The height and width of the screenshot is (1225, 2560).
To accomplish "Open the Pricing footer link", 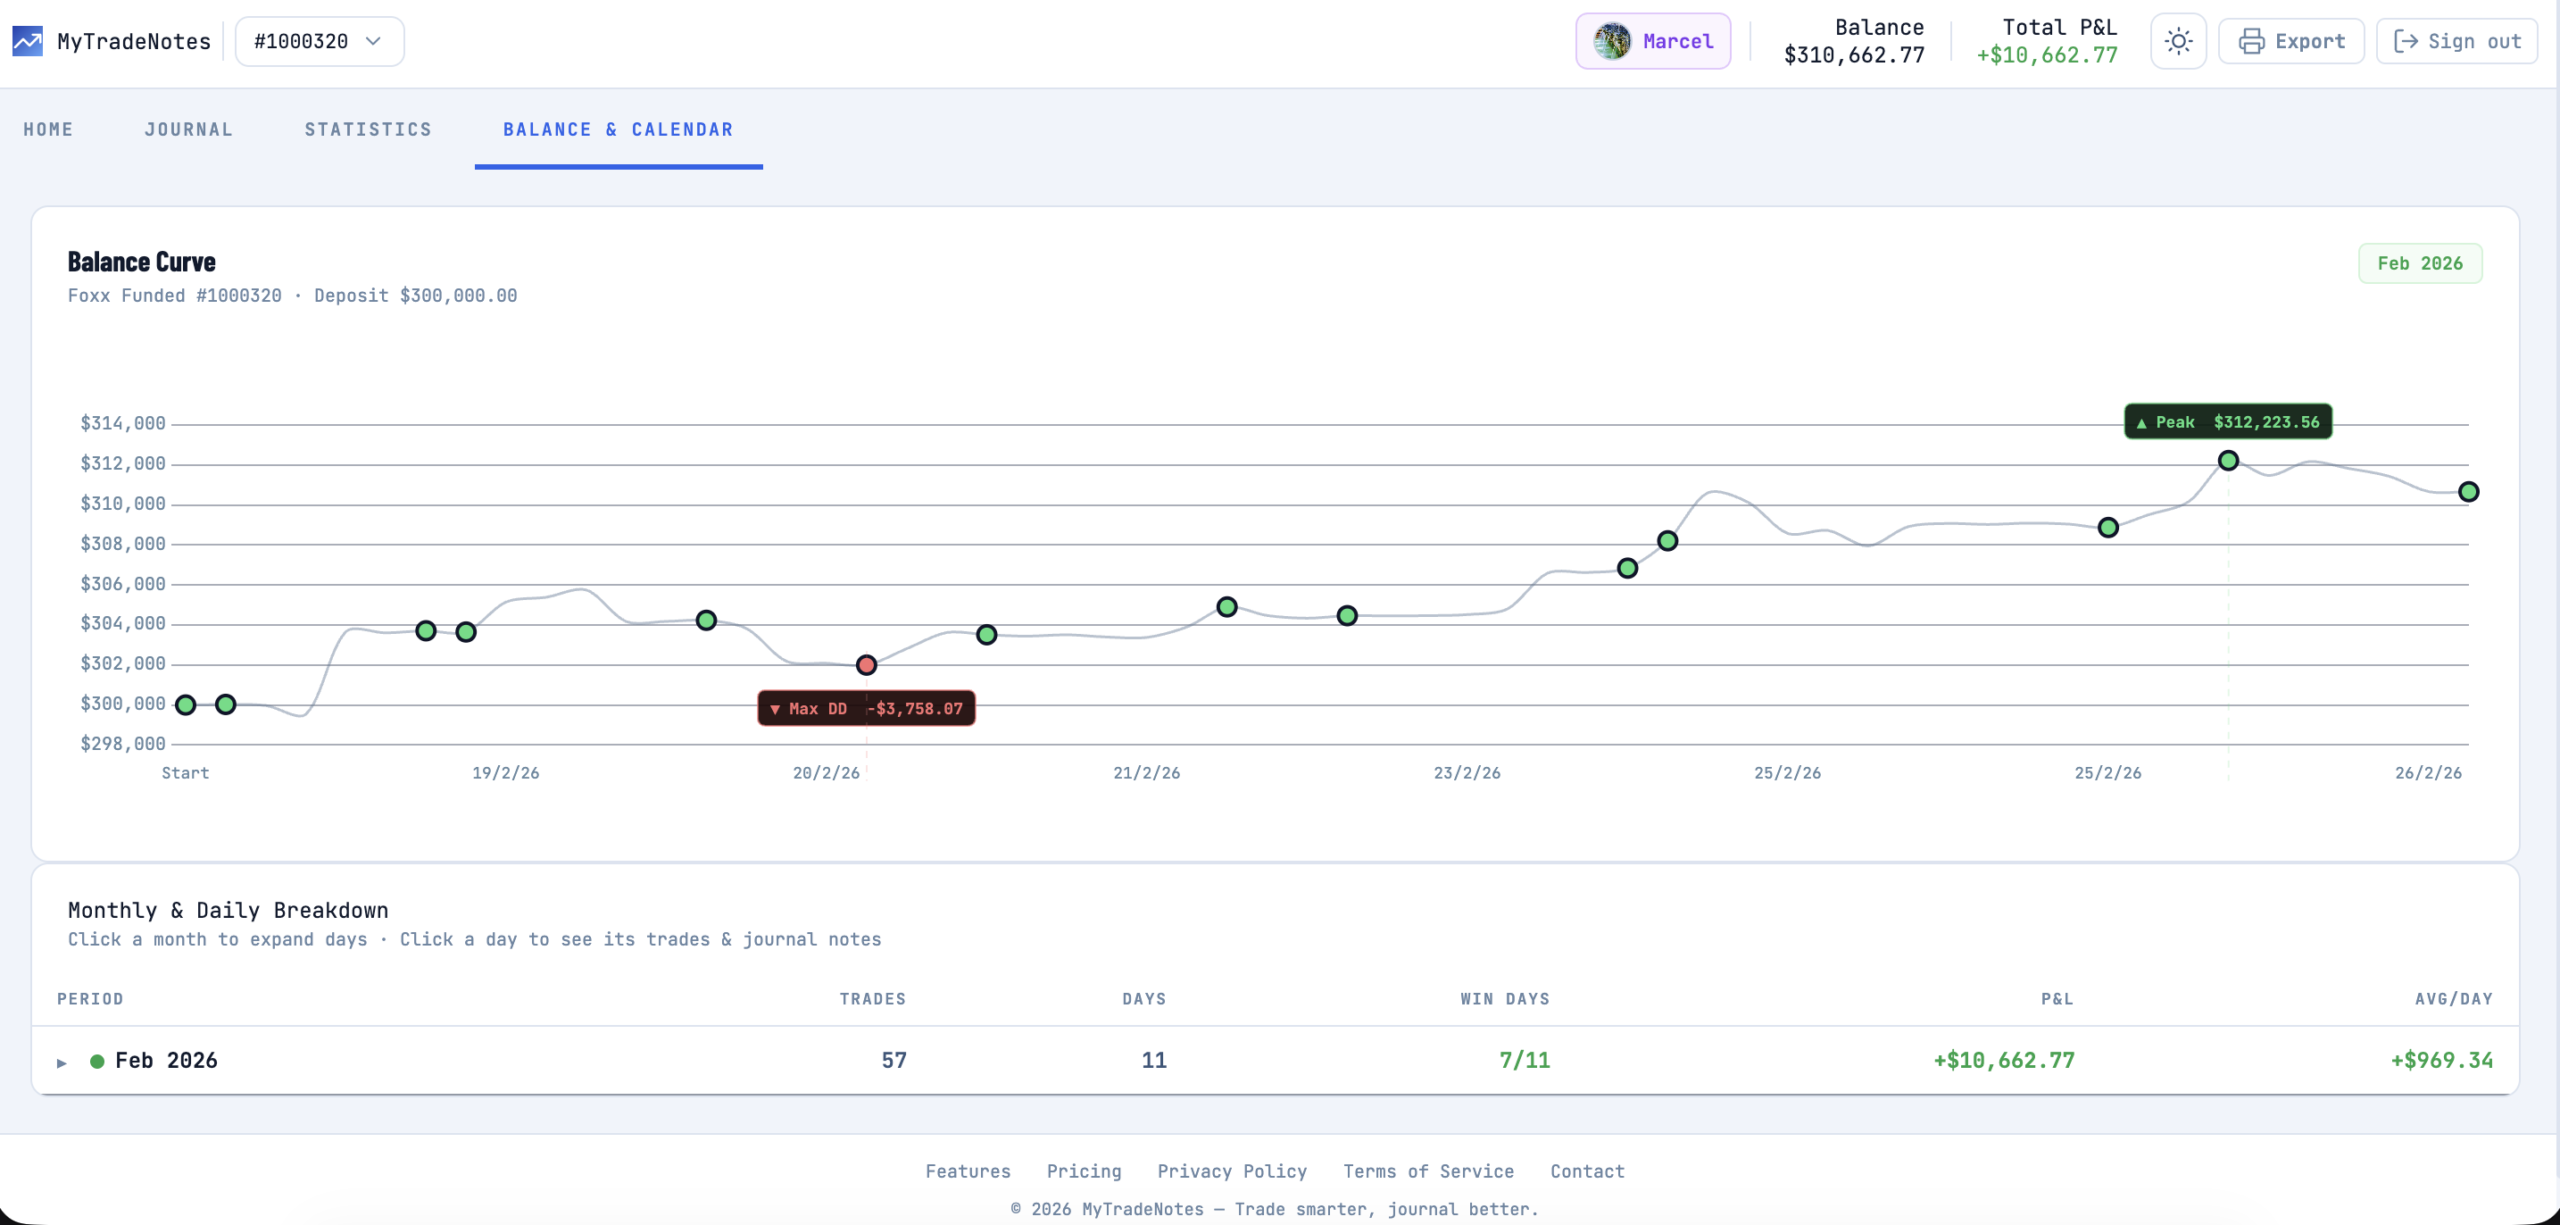I will pyautogui.click(x=1084, y=1171).
